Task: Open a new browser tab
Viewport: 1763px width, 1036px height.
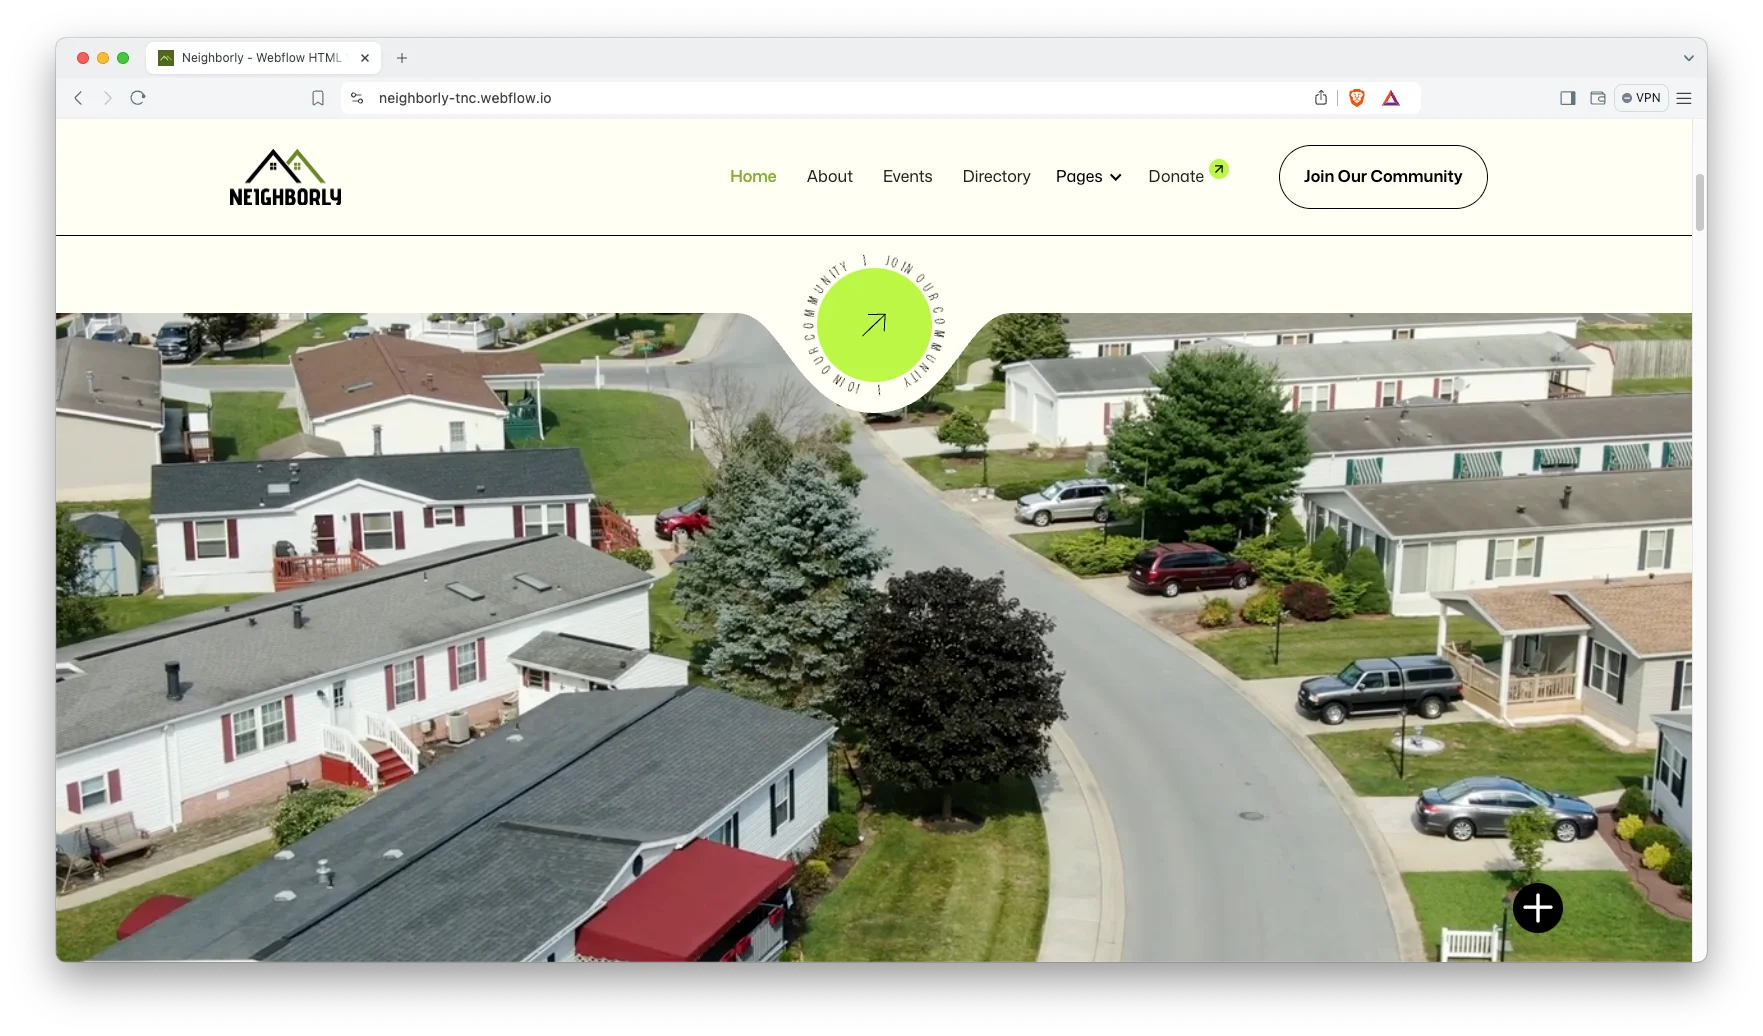Action: tap(402, 58)
